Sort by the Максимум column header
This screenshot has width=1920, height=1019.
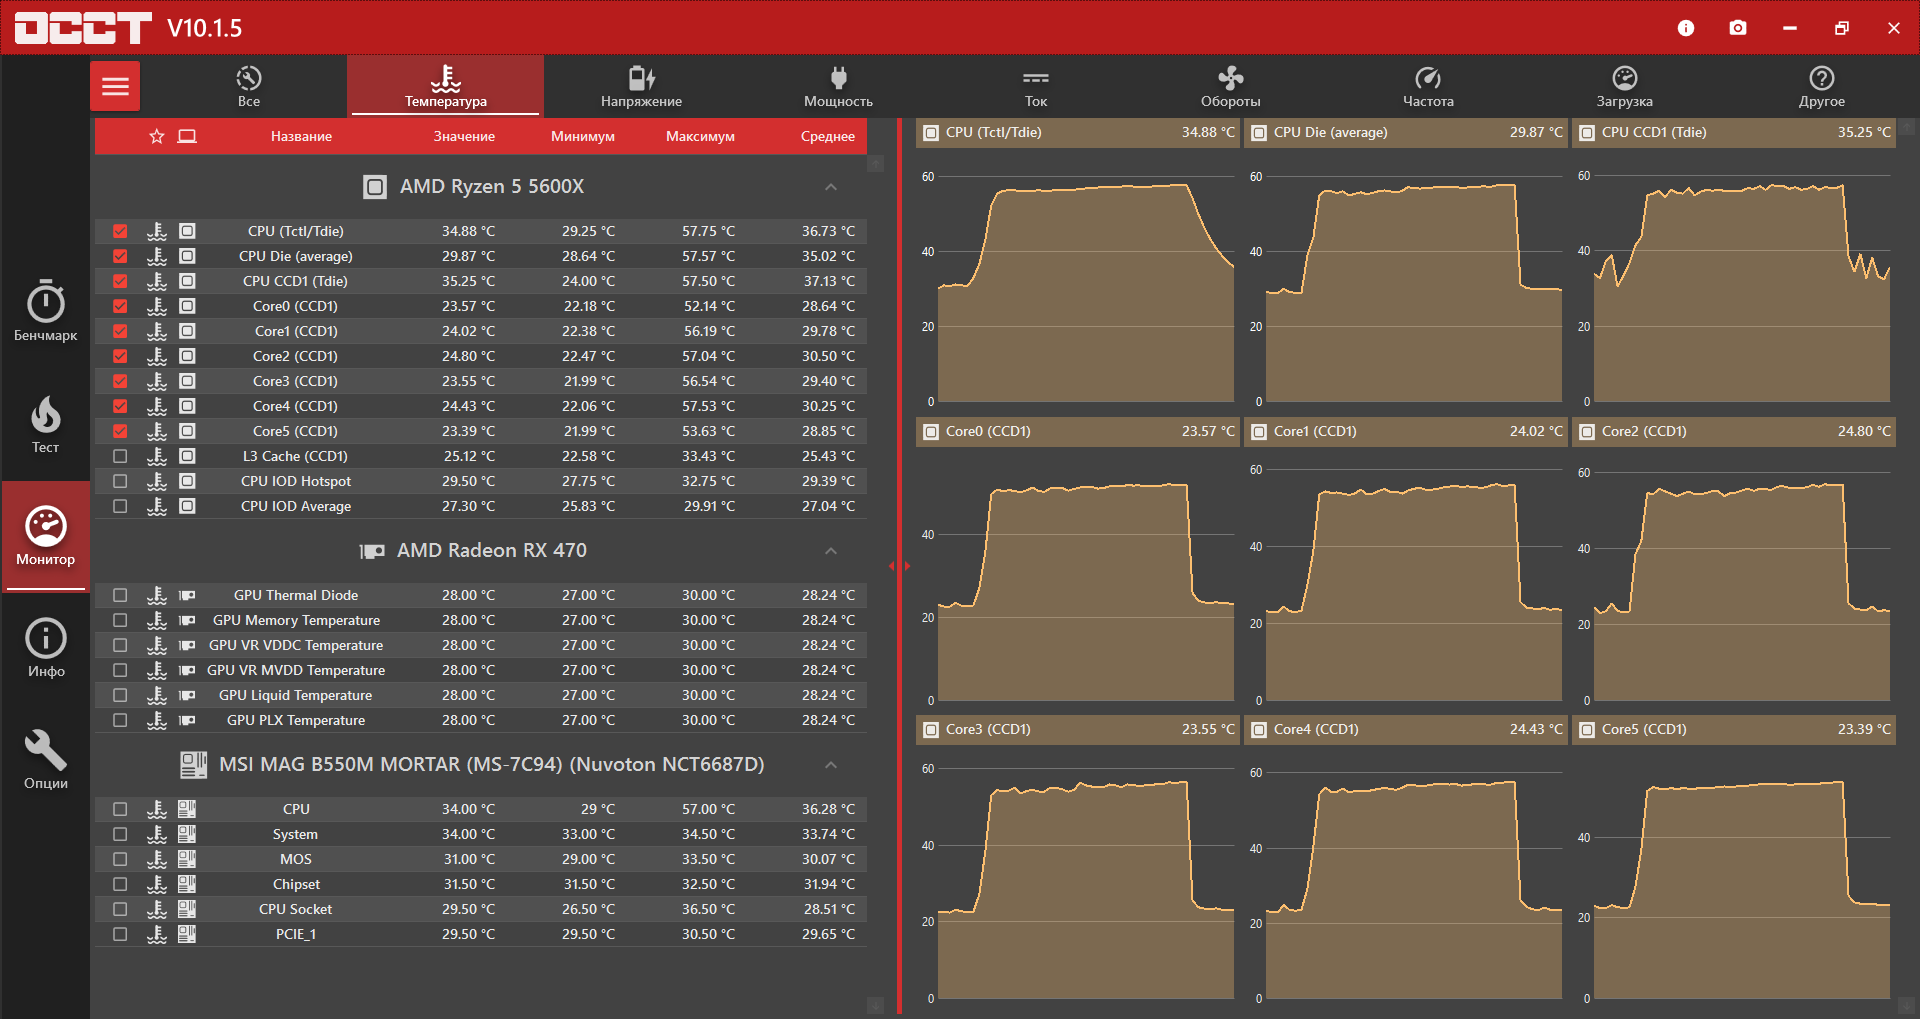[700, 136]
